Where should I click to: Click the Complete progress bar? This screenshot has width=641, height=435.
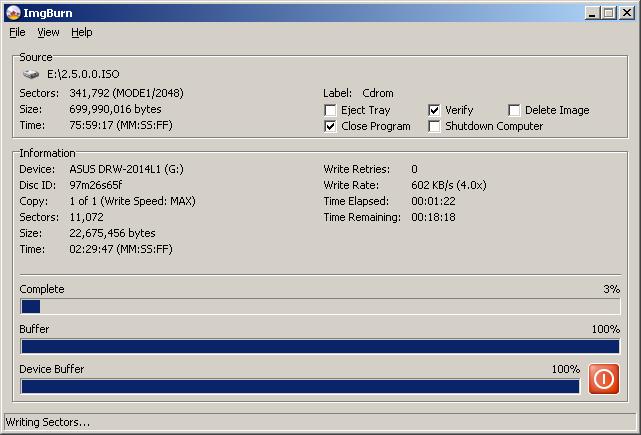320,307
